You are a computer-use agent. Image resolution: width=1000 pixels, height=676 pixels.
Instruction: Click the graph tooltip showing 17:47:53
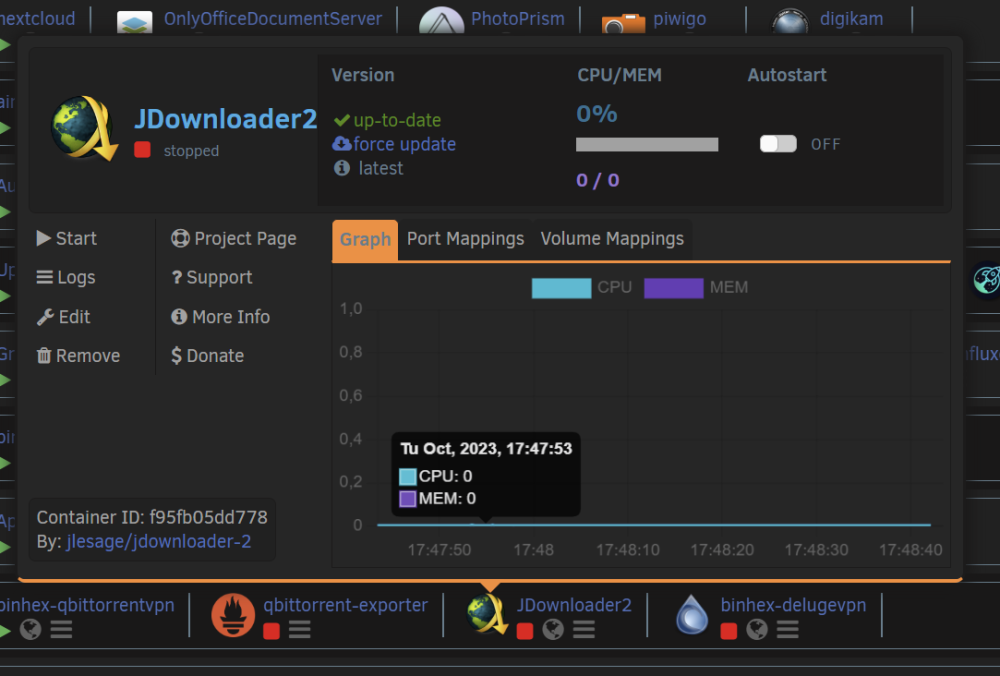coord(486,474)
